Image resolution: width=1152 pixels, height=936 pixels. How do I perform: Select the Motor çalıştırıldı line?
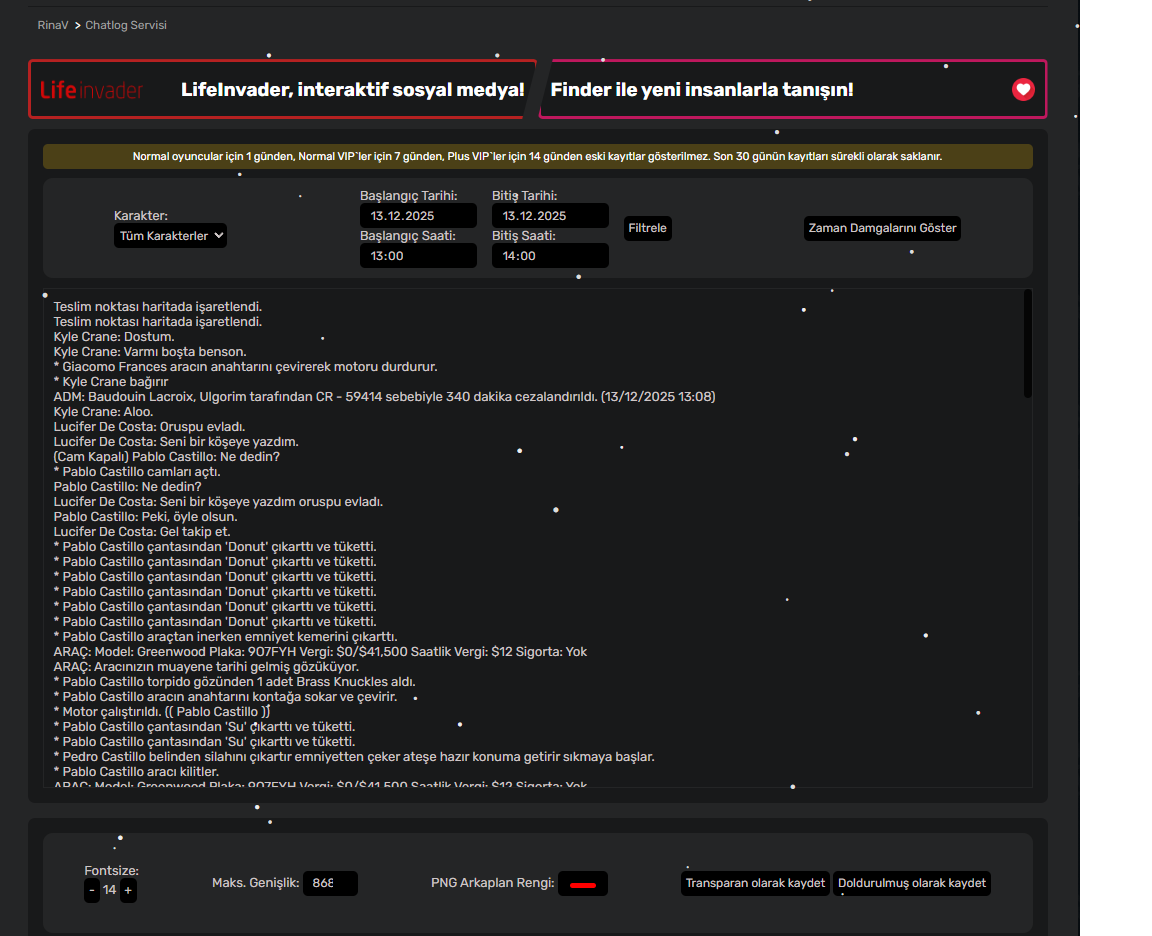tap(162, 712)
